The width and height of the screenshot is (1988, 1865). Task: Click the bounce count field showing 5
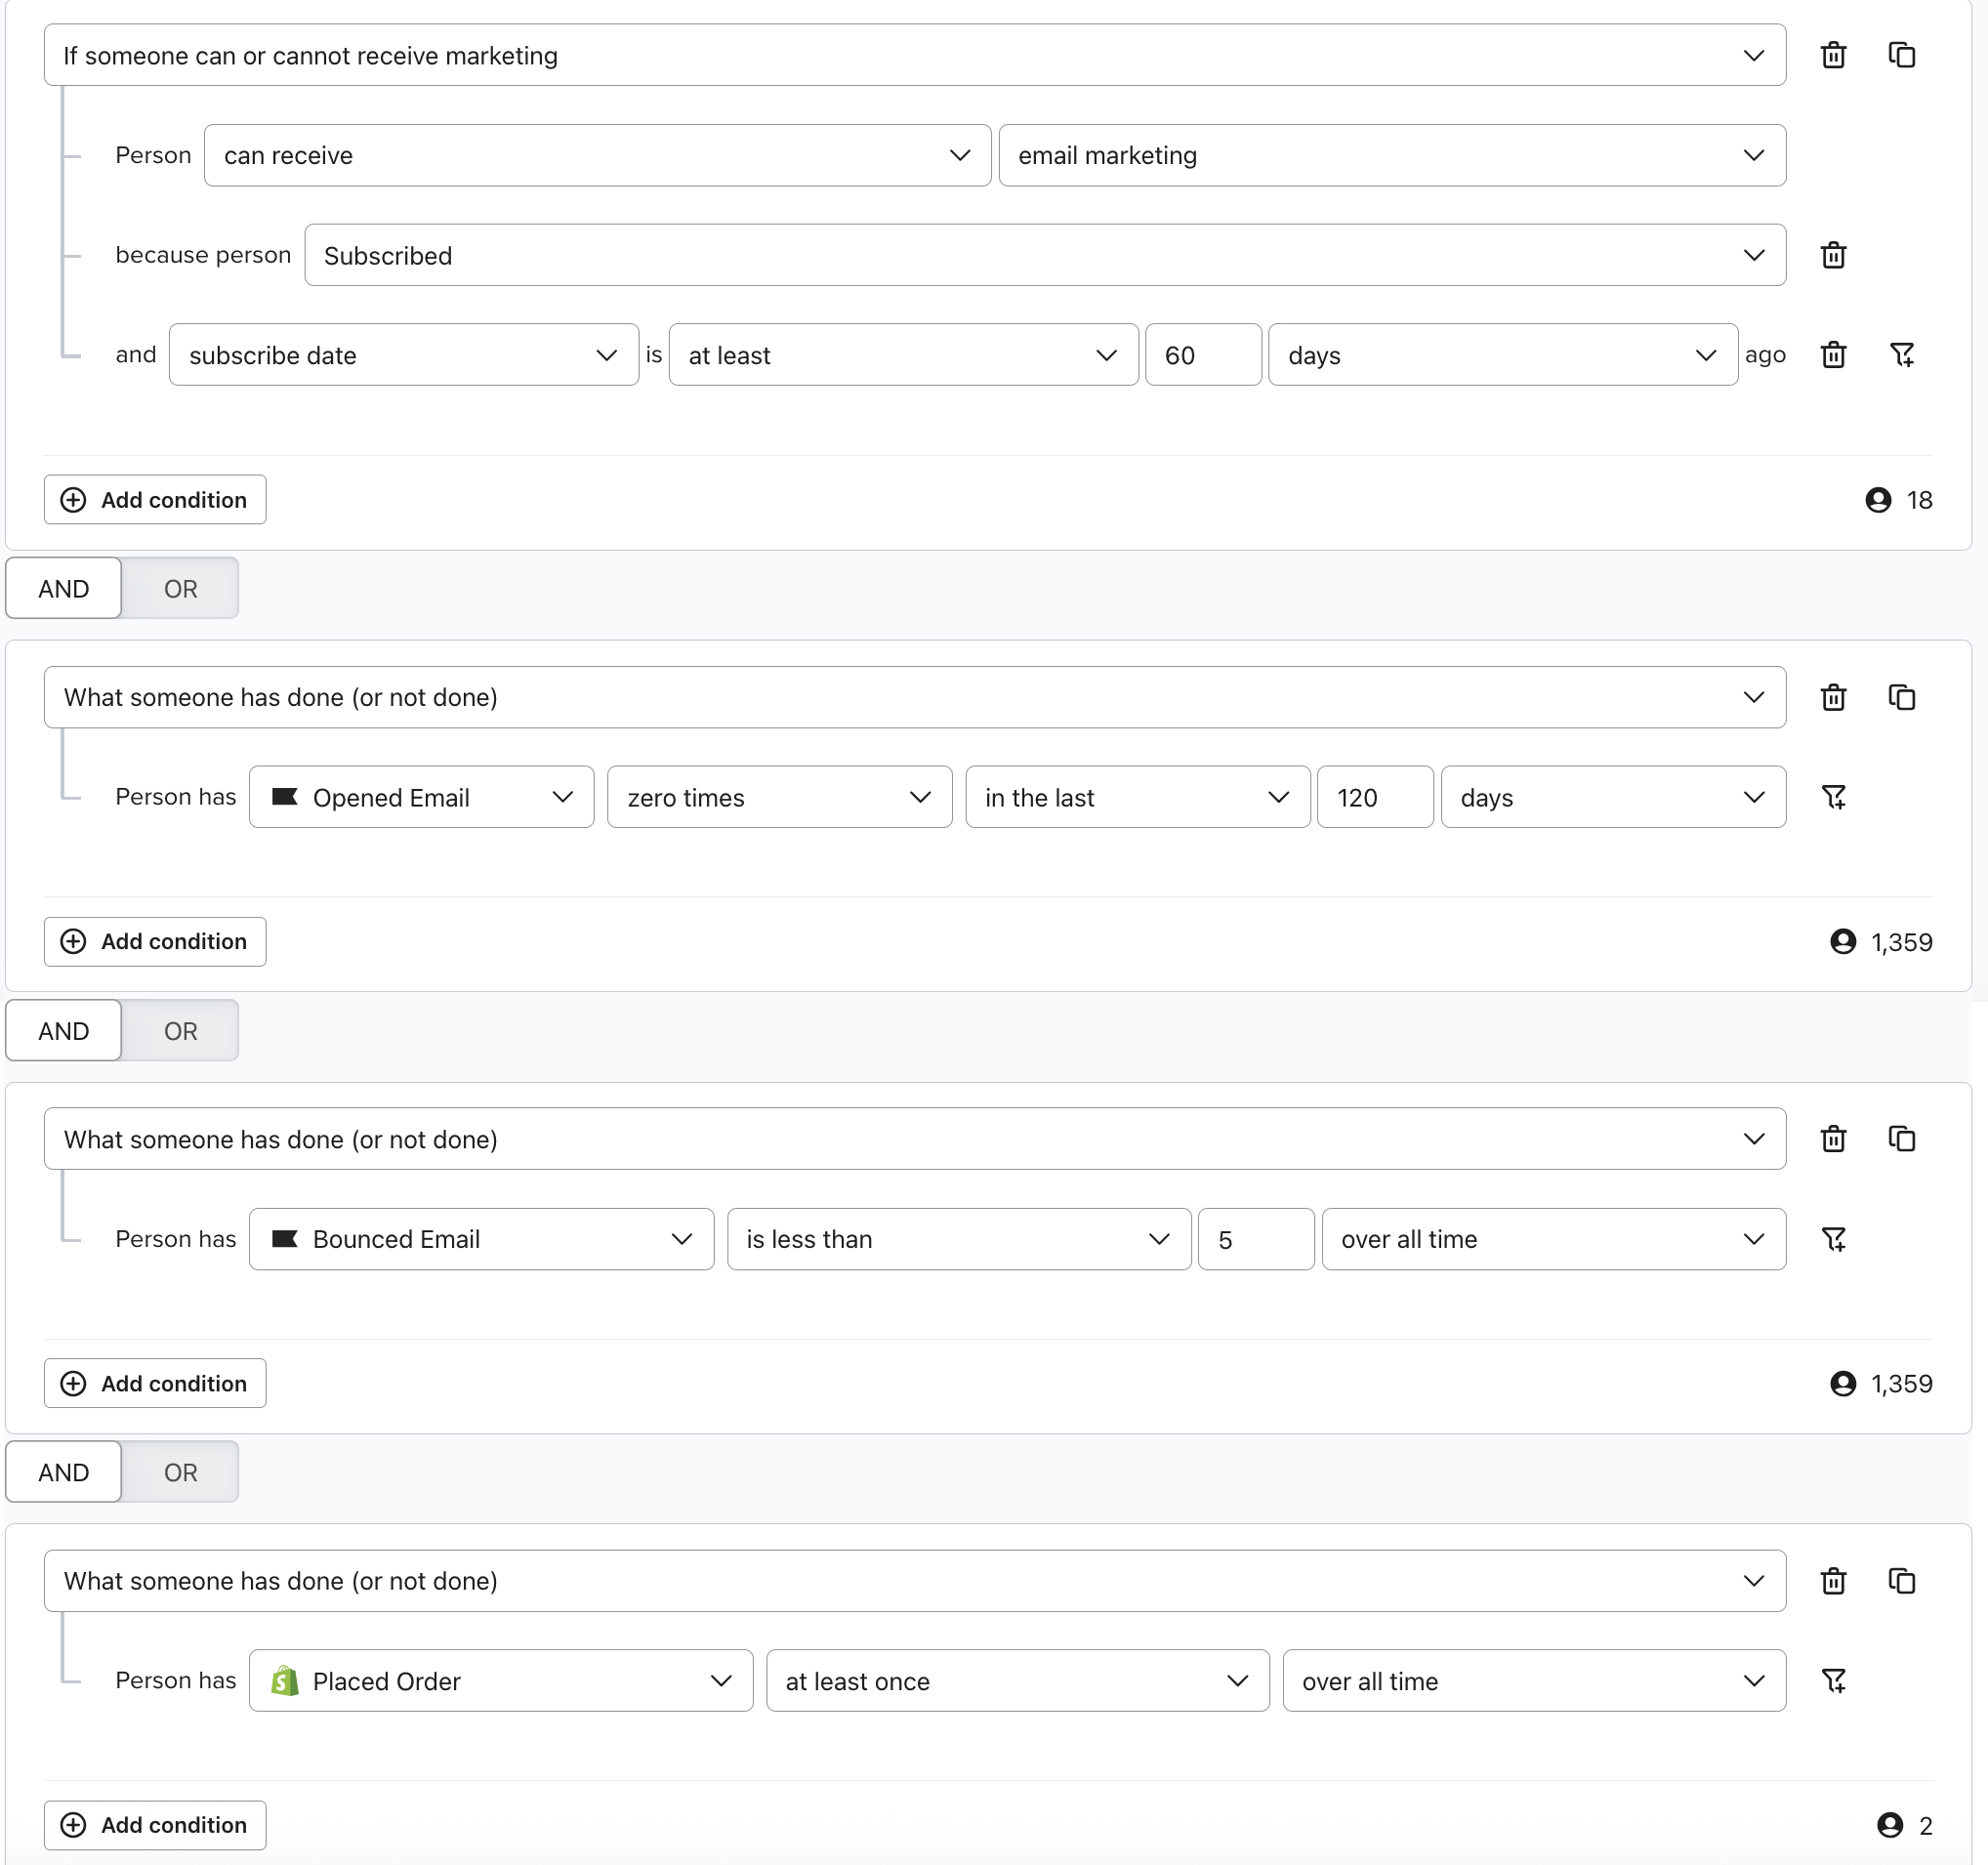click(x=1254, y=1239)
